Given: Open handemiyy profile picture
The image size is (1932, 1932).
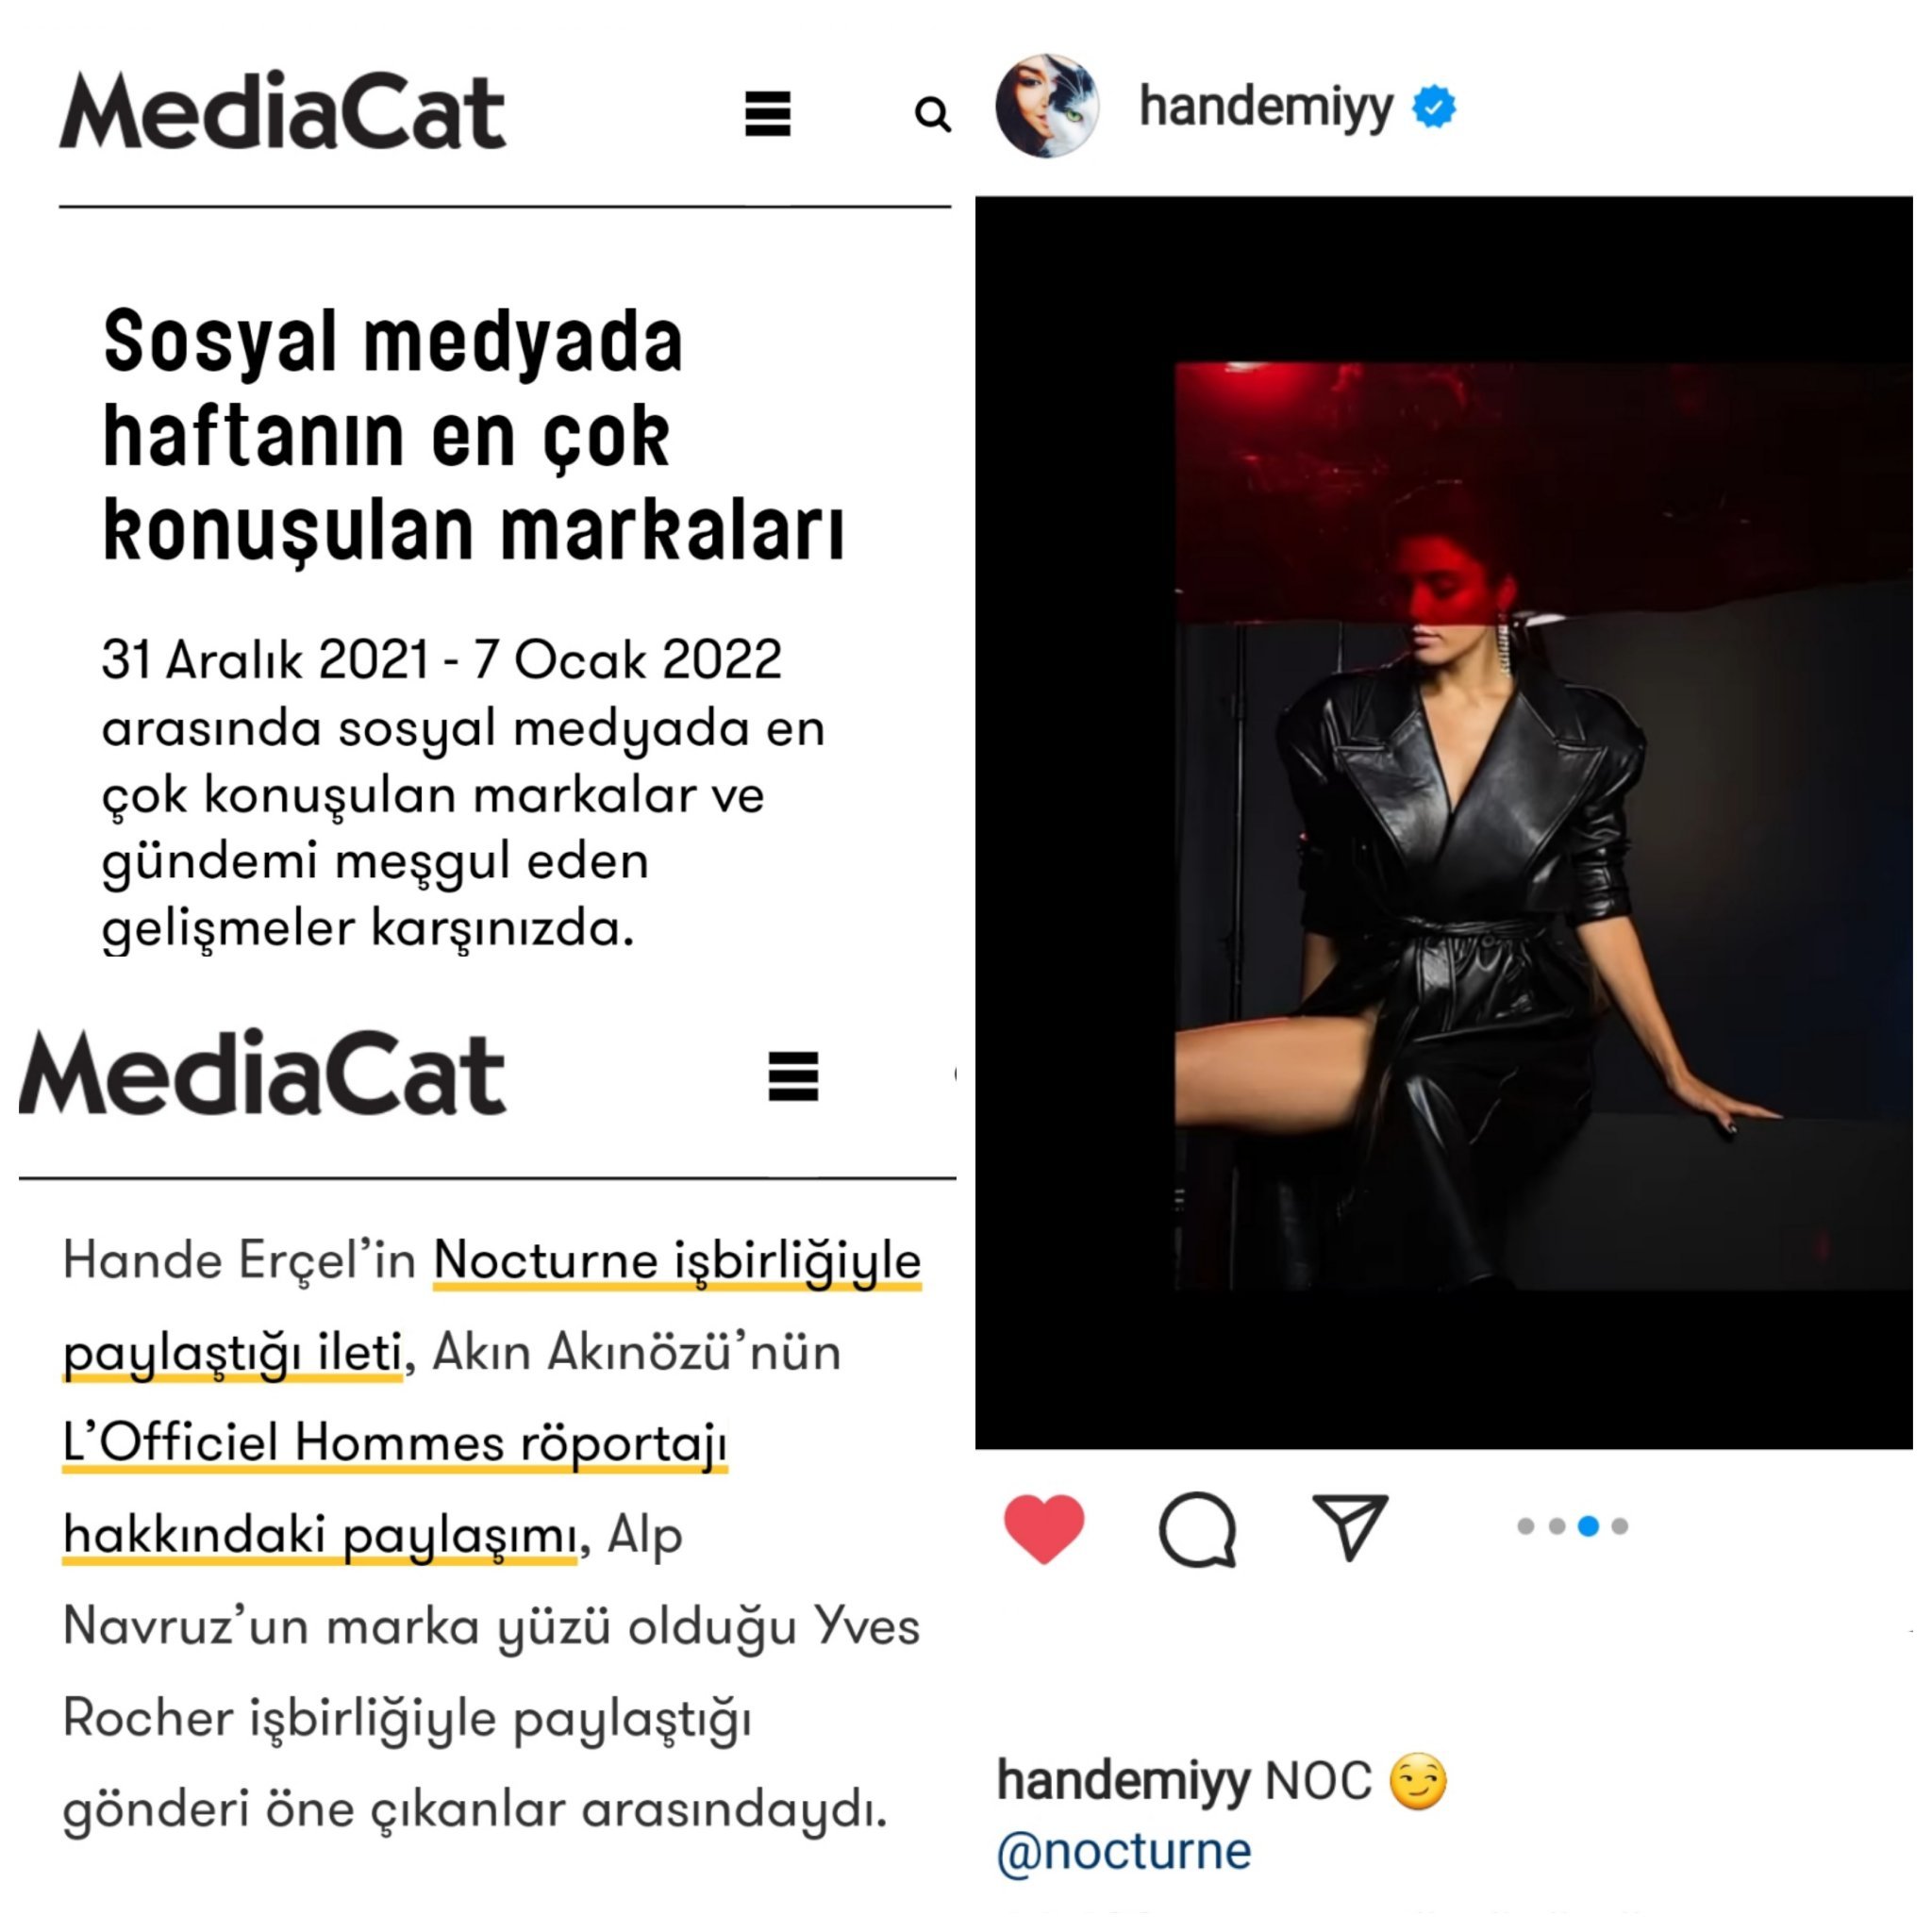Looking at the screenshot, I should pos(1047,106).
